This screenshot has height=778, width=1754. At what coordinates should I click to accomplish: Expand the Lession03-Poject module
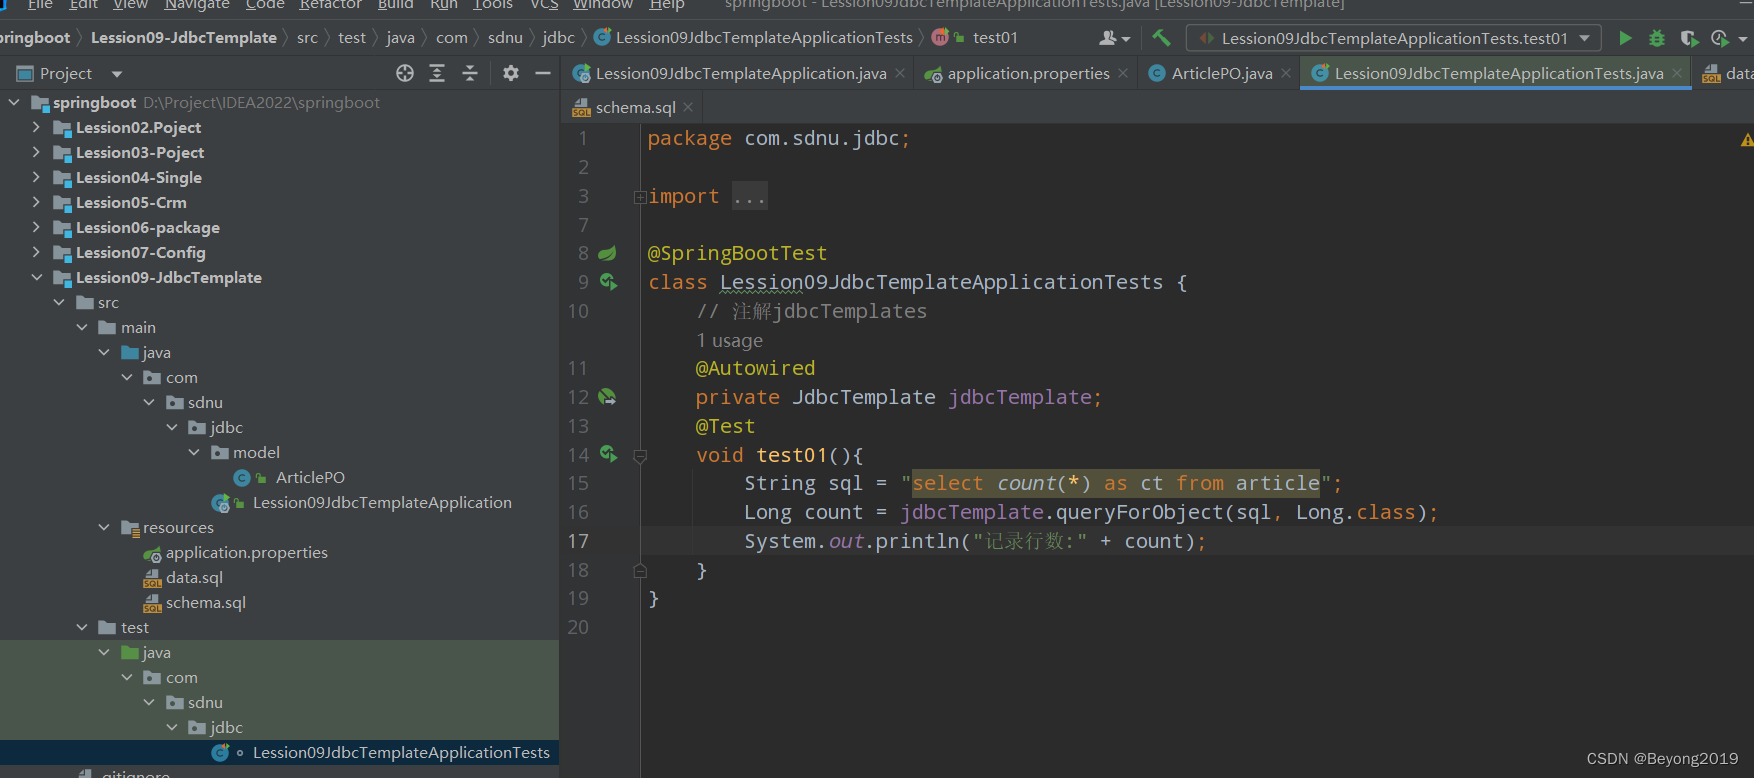pos(37,152)
